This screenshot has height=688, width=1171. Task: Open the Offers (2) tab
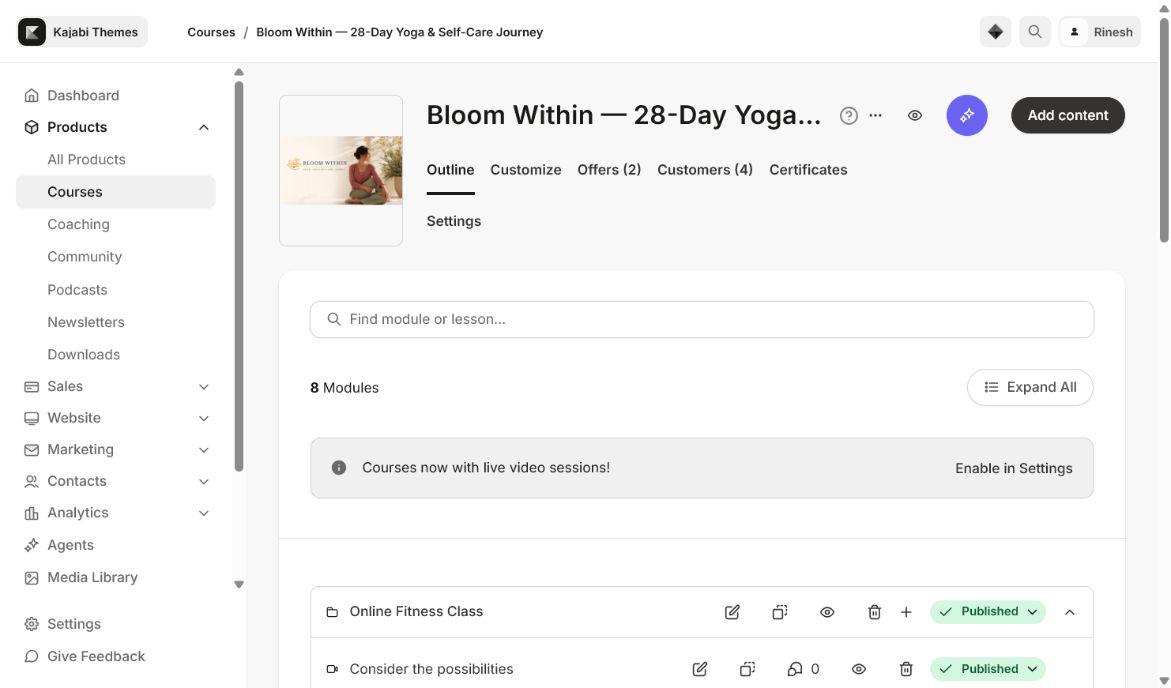tap(609, 170)
